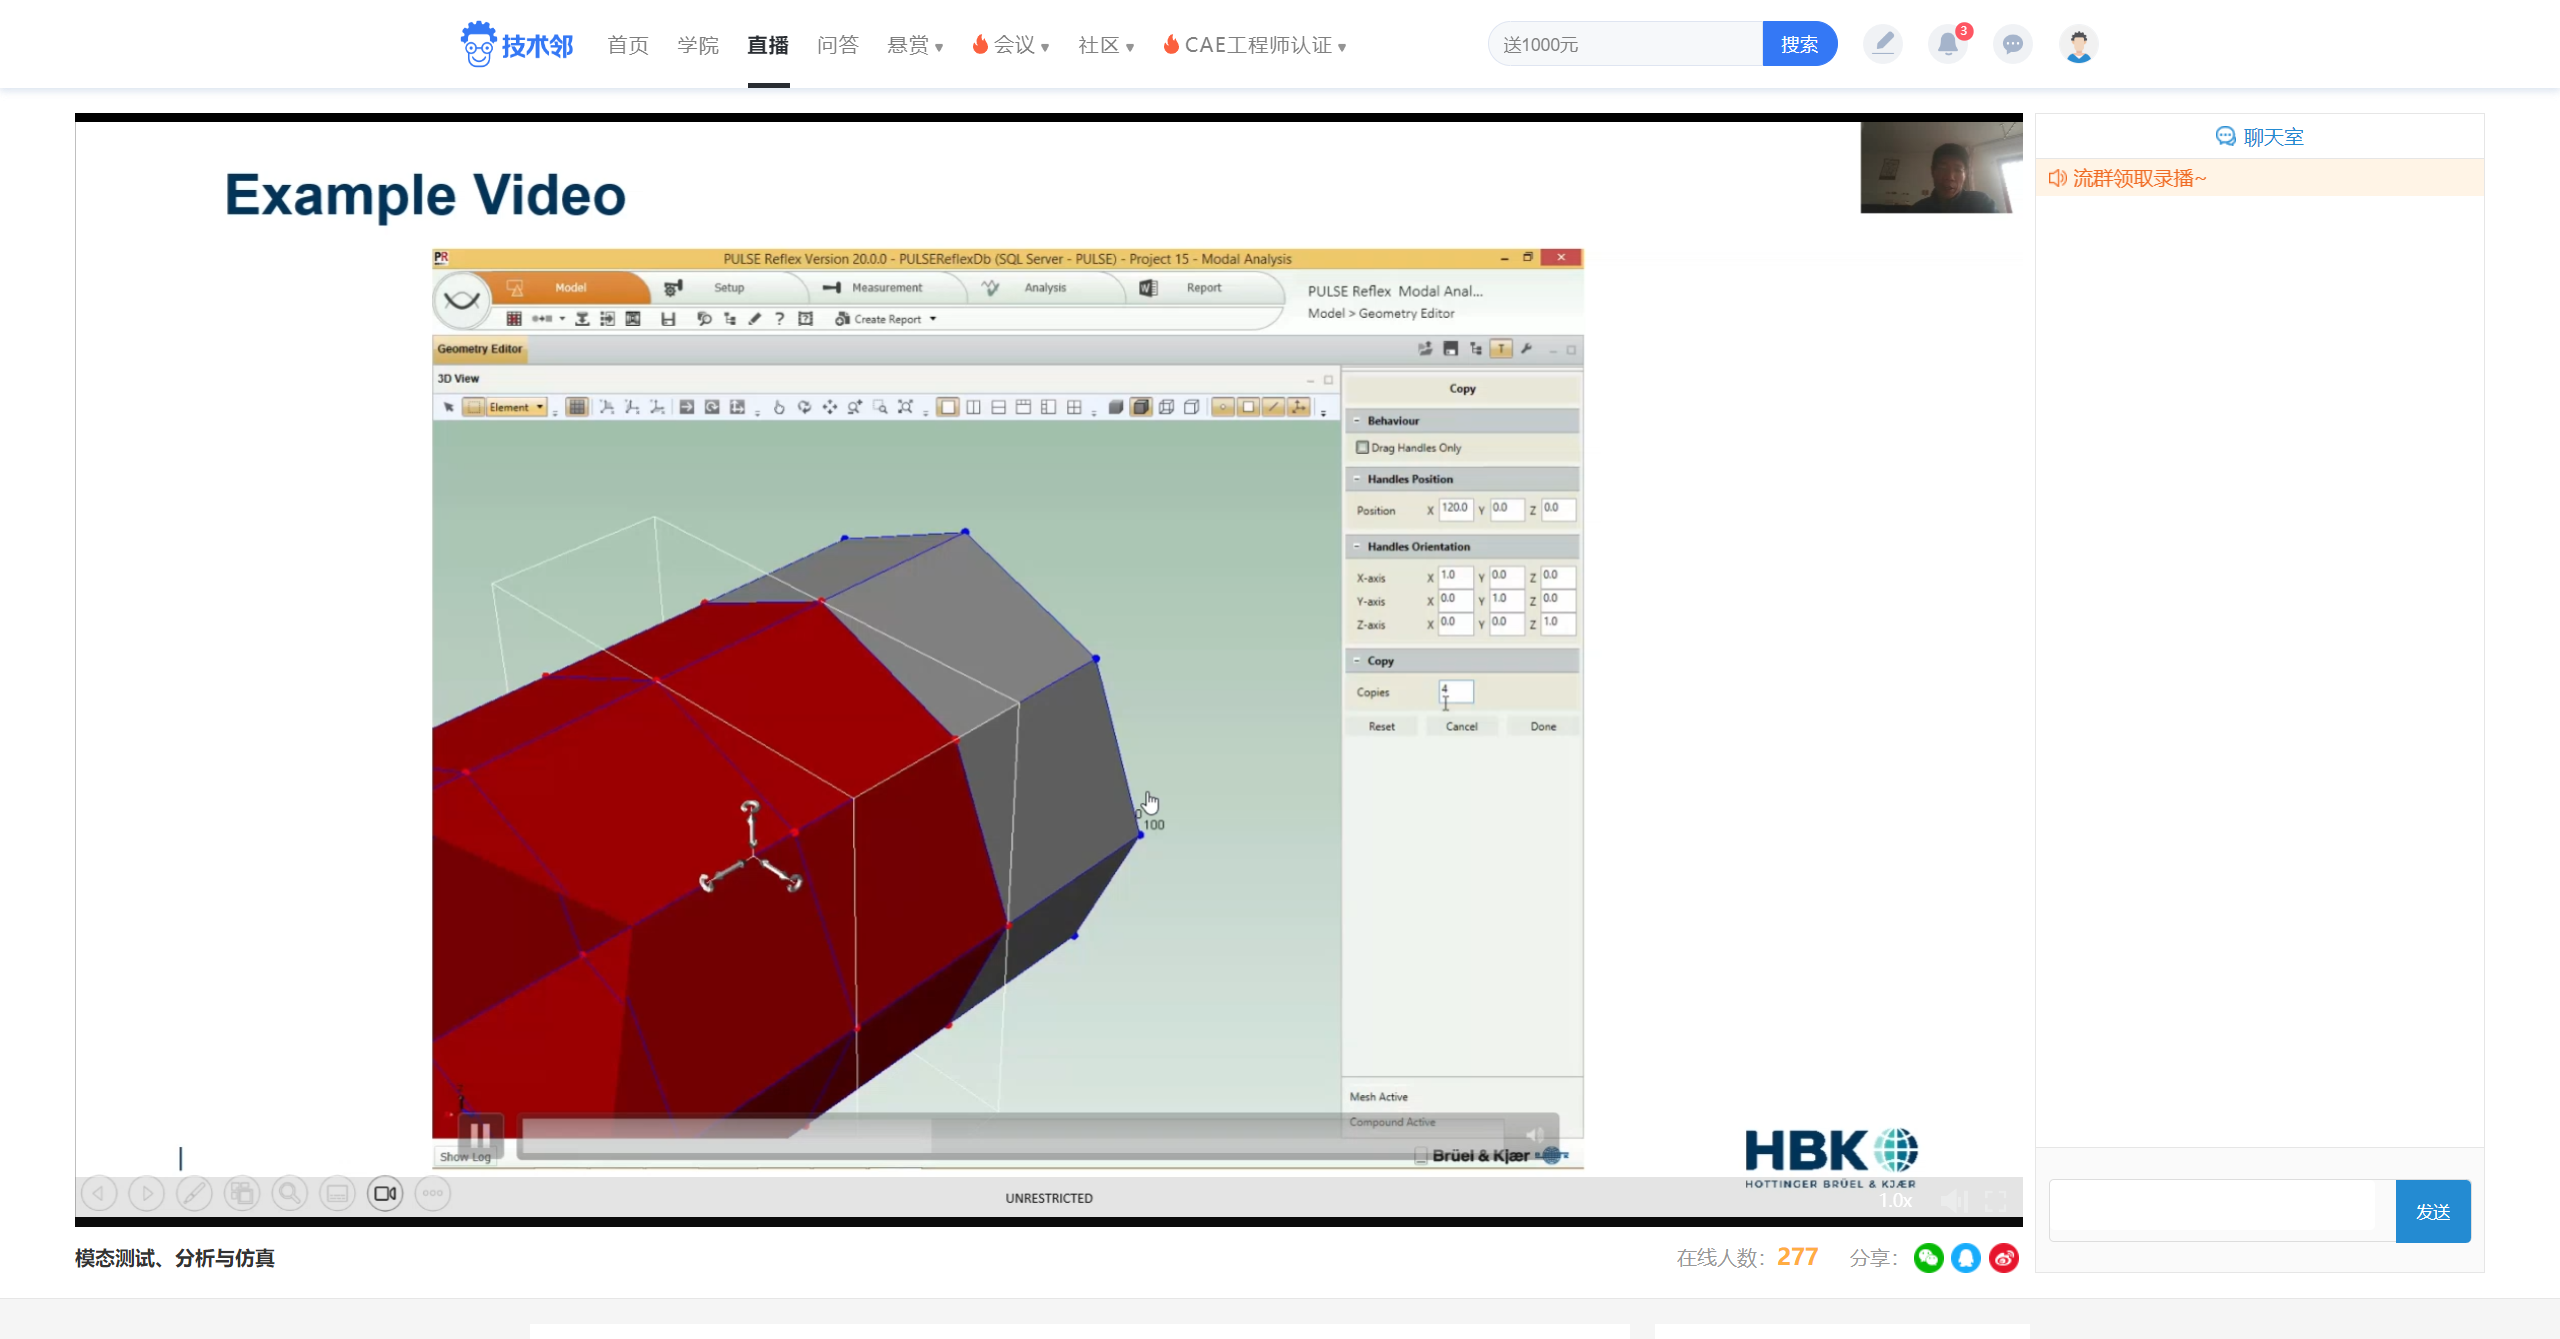Click the hand pan tool in 3D View toolbar
Screen dimensions: 2560x1339
click(779, 407)
